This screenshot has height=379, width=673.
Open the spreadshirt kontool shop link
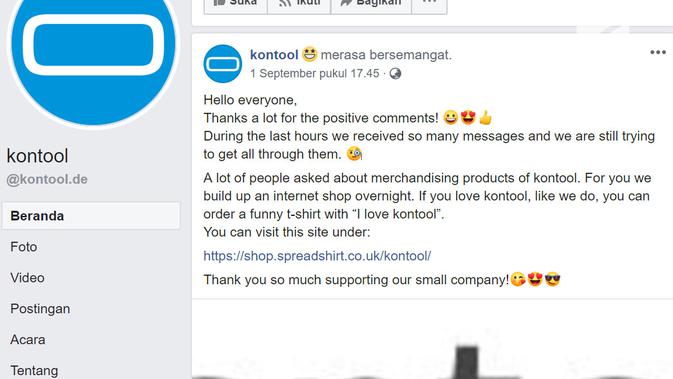(317, 256)
